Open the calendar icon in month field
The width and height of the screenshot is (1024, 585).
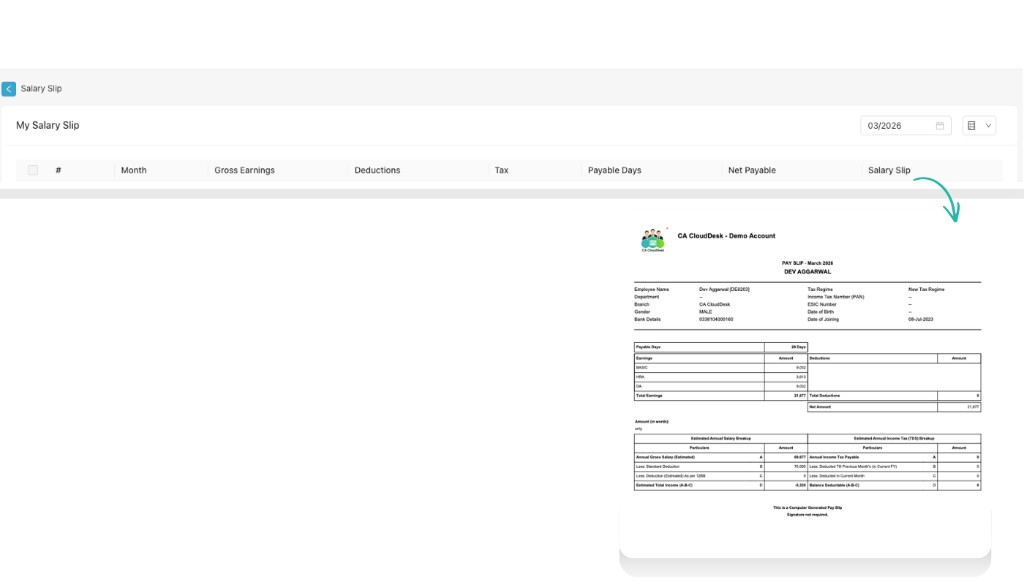(x=940, y=126)
